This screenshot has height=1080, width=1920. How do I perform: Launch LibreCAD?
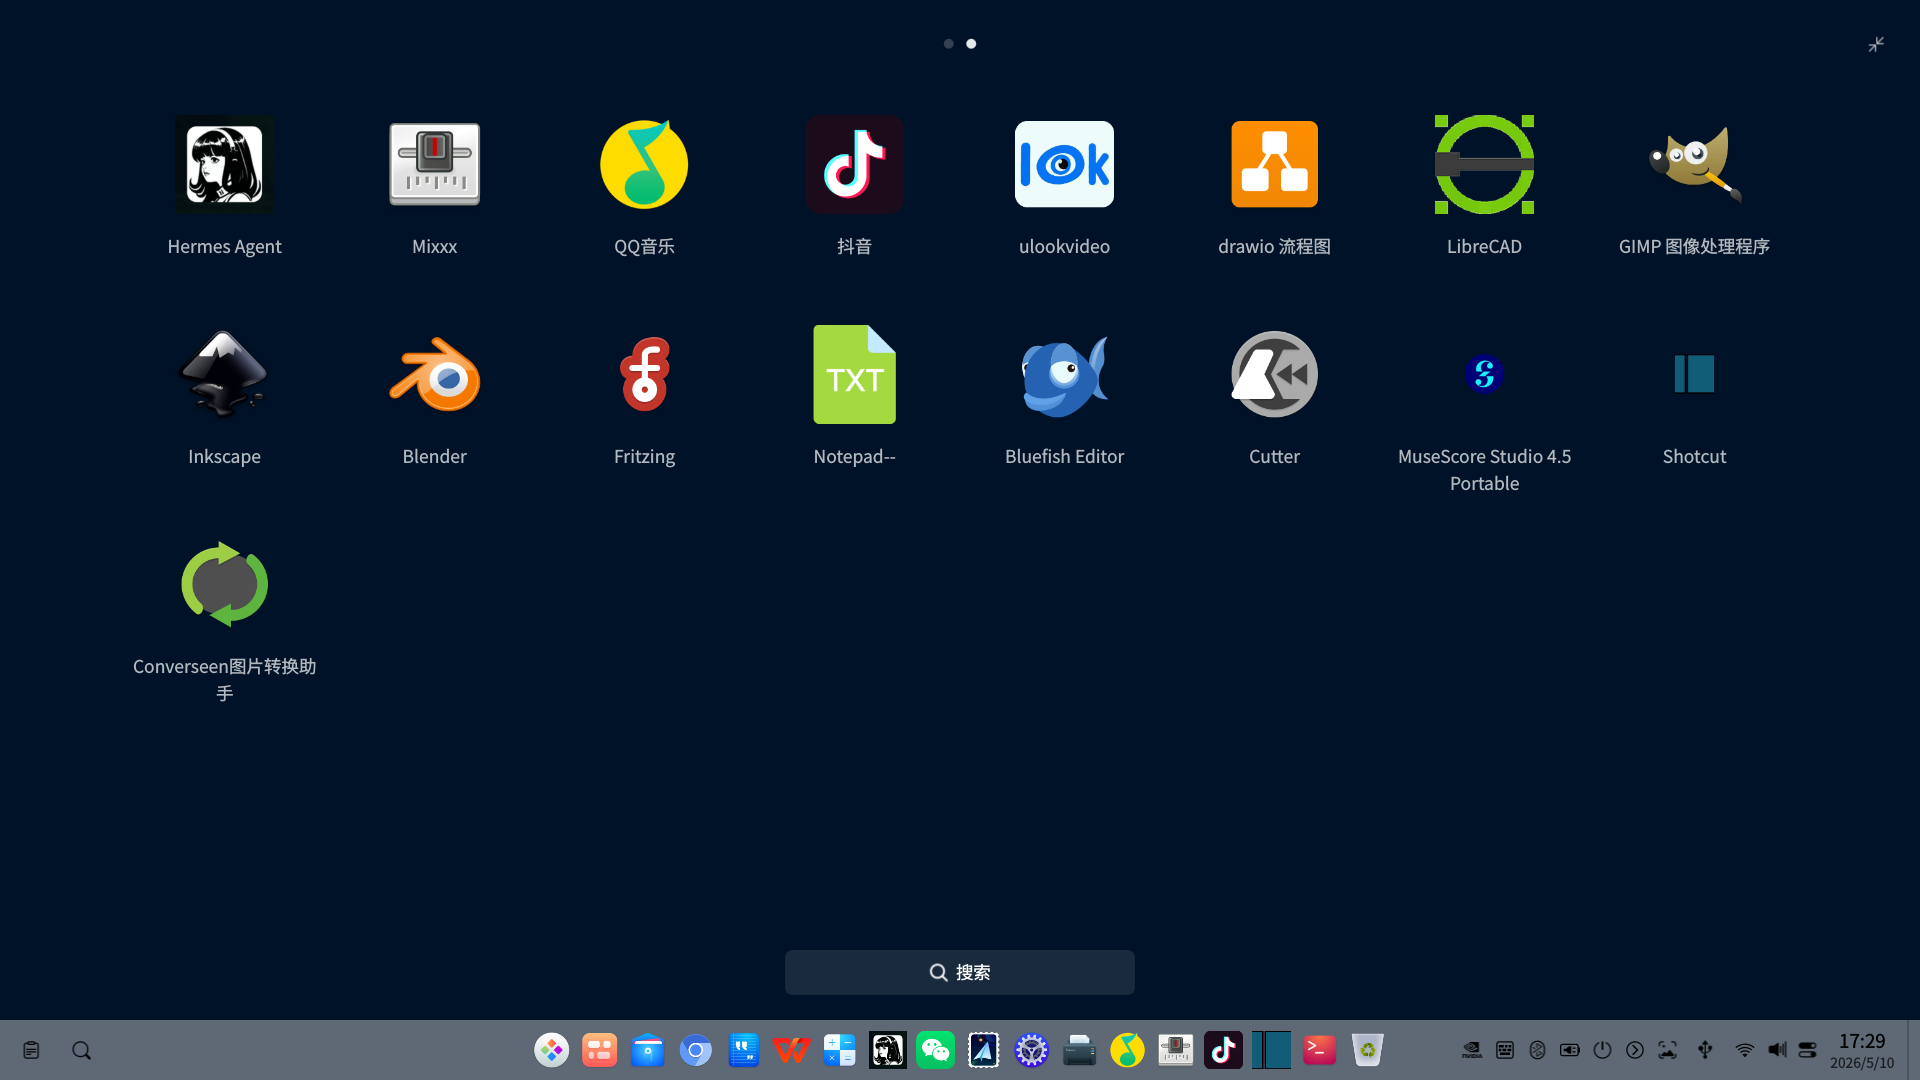coord(1484,164)
